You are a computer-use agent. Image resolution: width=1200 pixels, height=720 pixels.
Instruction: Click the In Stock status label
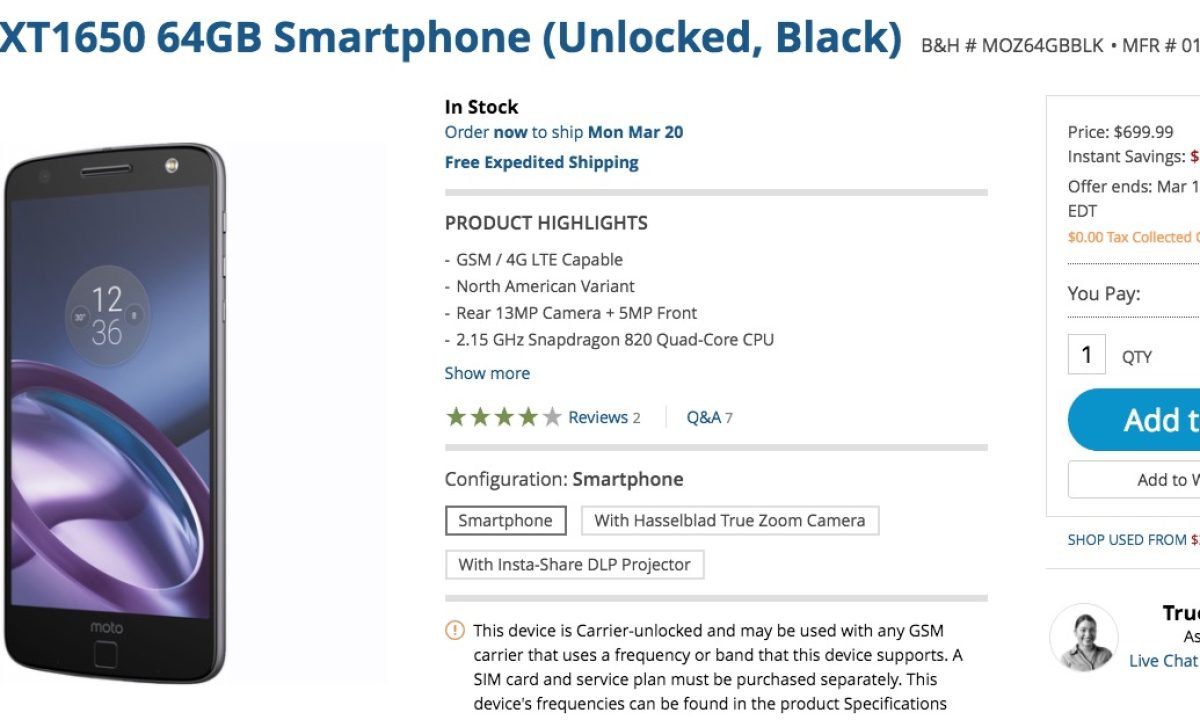click(481, 107)
